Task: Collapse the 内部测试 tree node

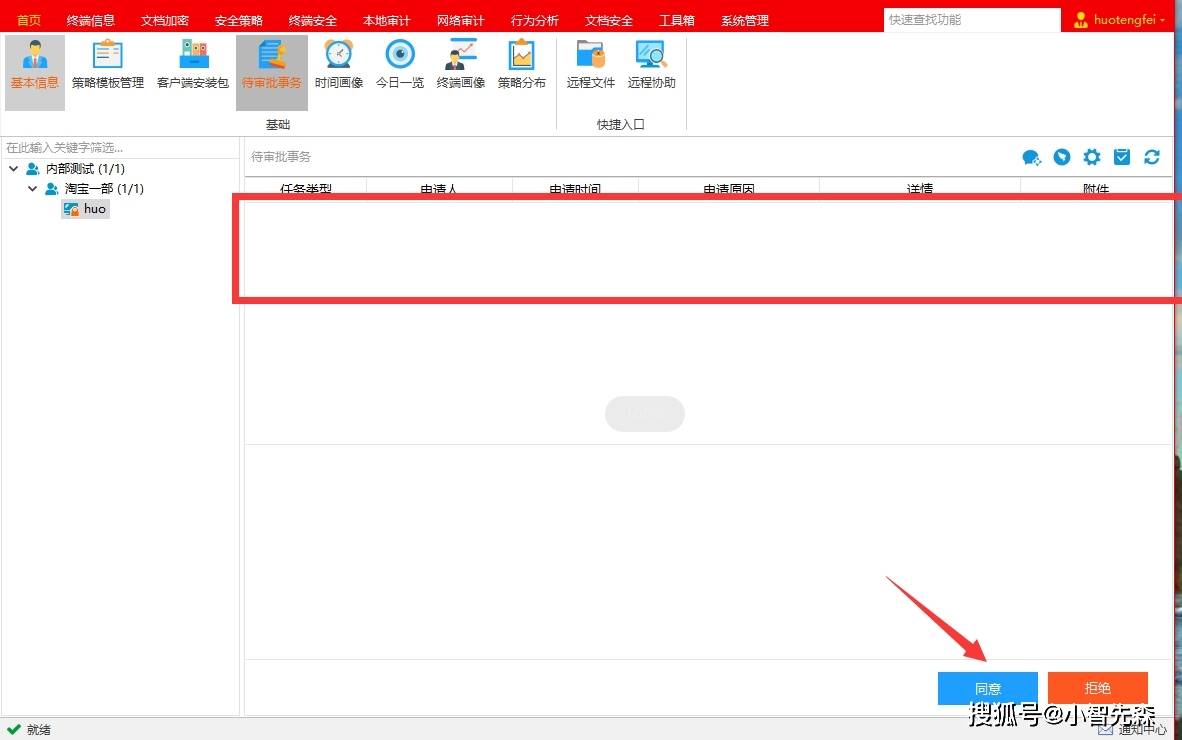Action: click(x=14, y=169)
